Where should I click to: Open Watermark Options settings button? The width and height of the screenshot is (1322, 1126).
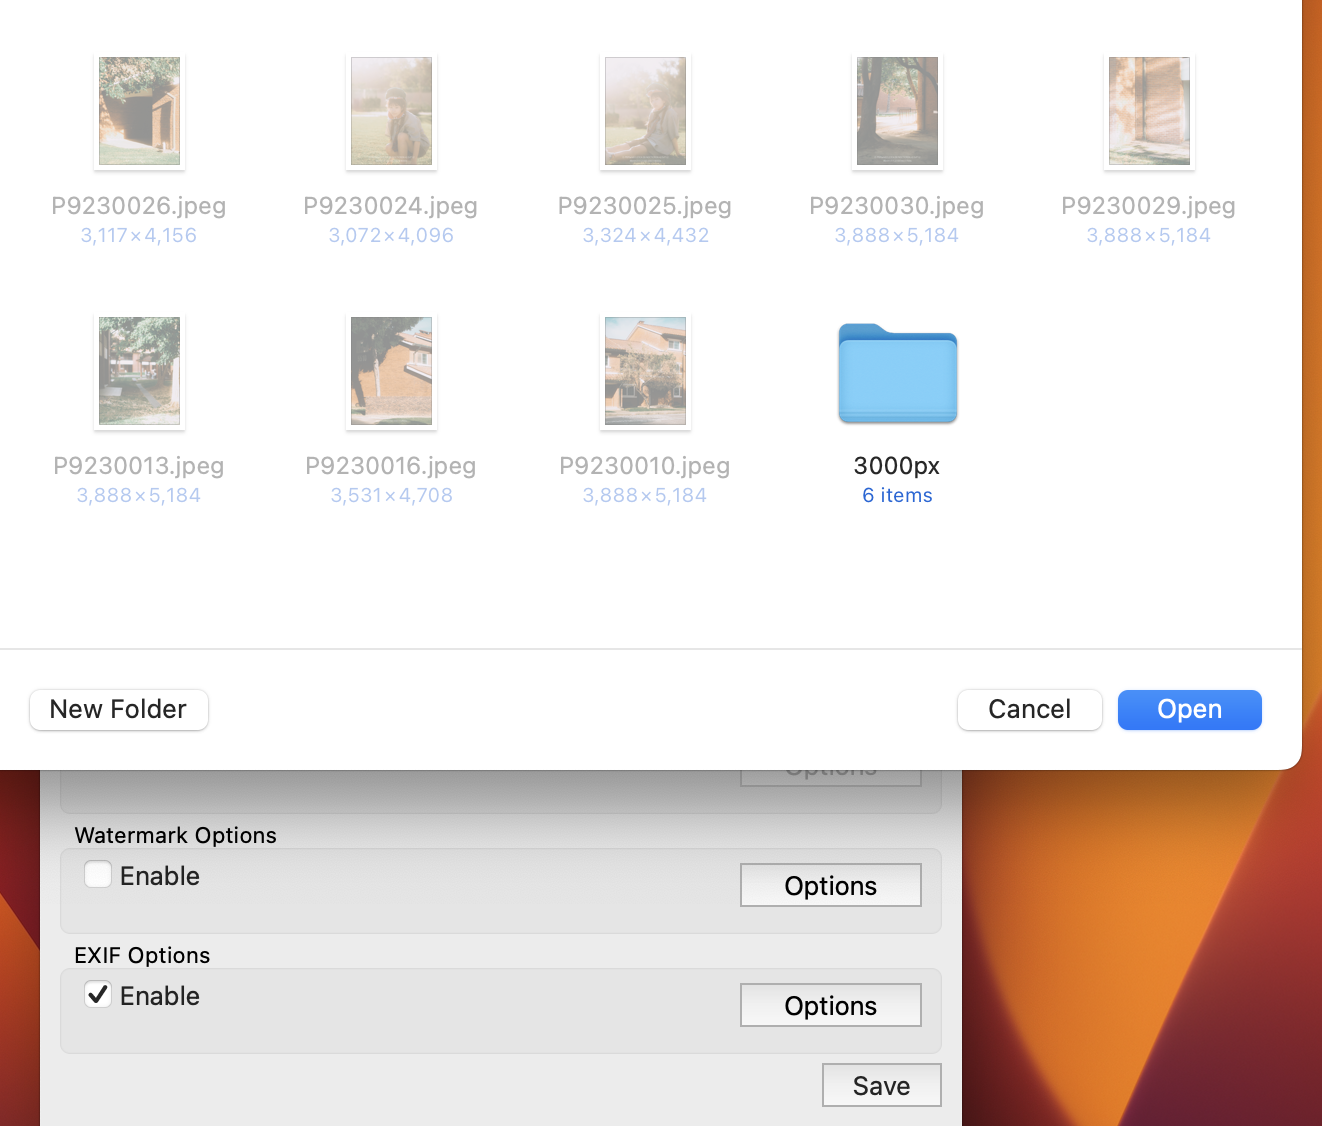(x=830, y=886)
